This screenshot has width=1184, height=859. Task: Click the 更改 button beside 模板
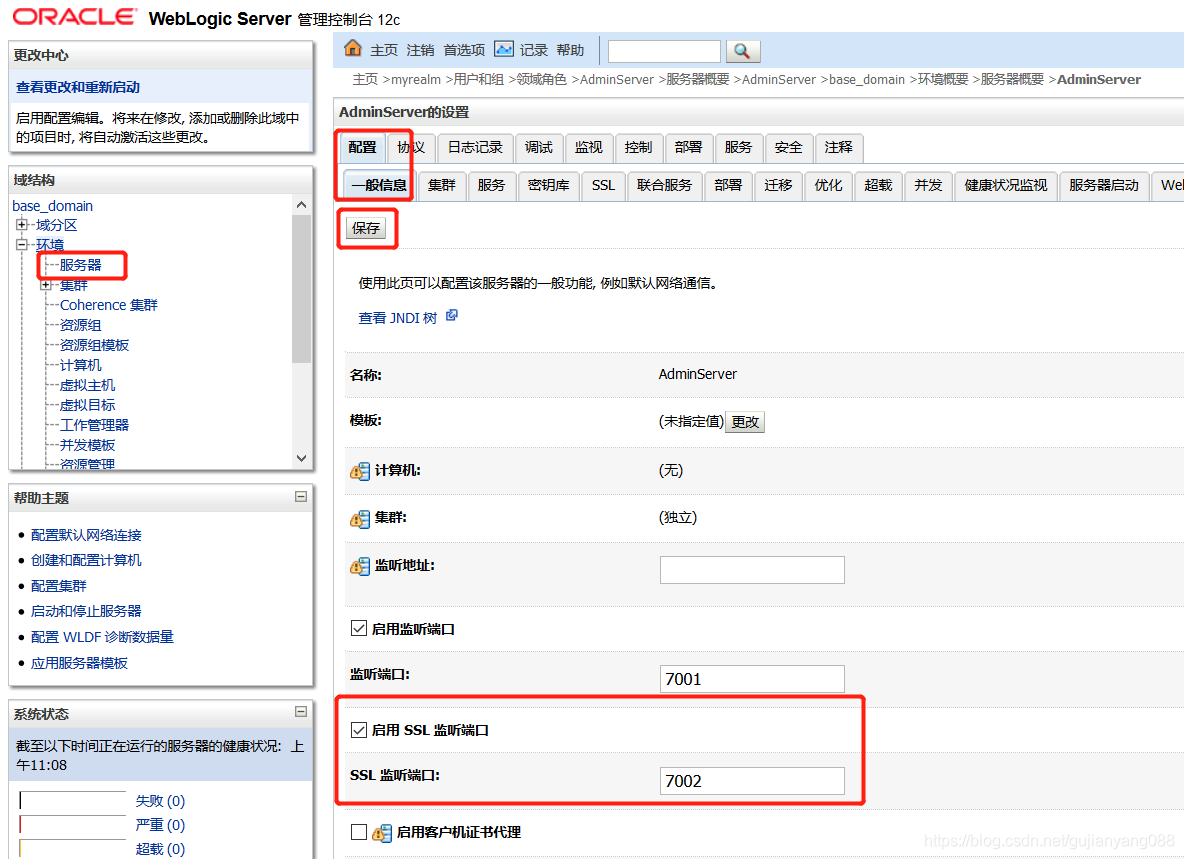[x=745, y=422]
